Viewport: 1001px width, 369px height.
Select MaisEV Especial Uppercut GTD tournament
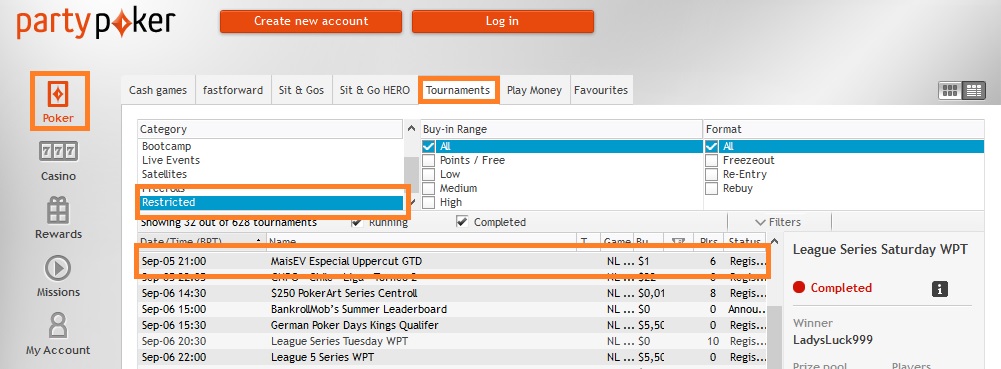(452, 261)
